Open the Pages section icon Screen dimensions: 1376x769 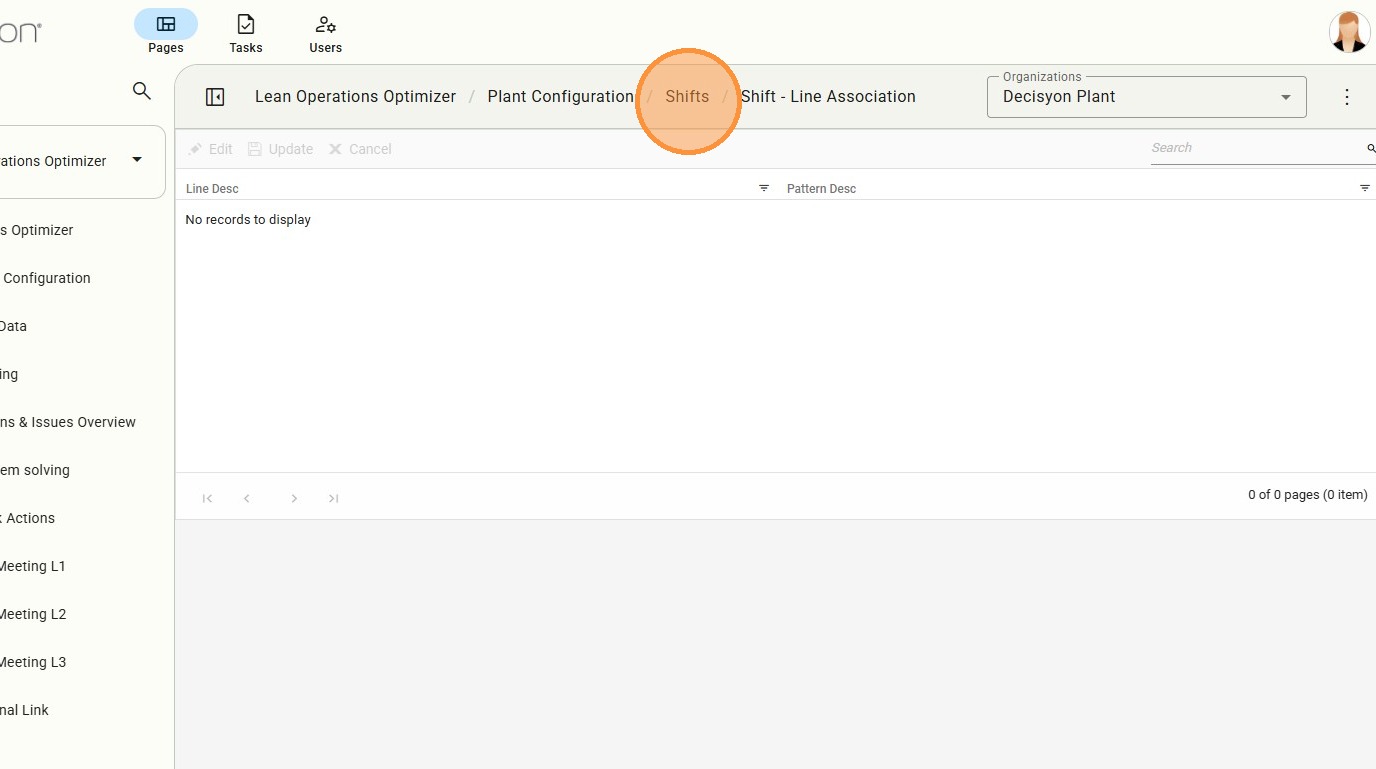[x=166, y=25]
